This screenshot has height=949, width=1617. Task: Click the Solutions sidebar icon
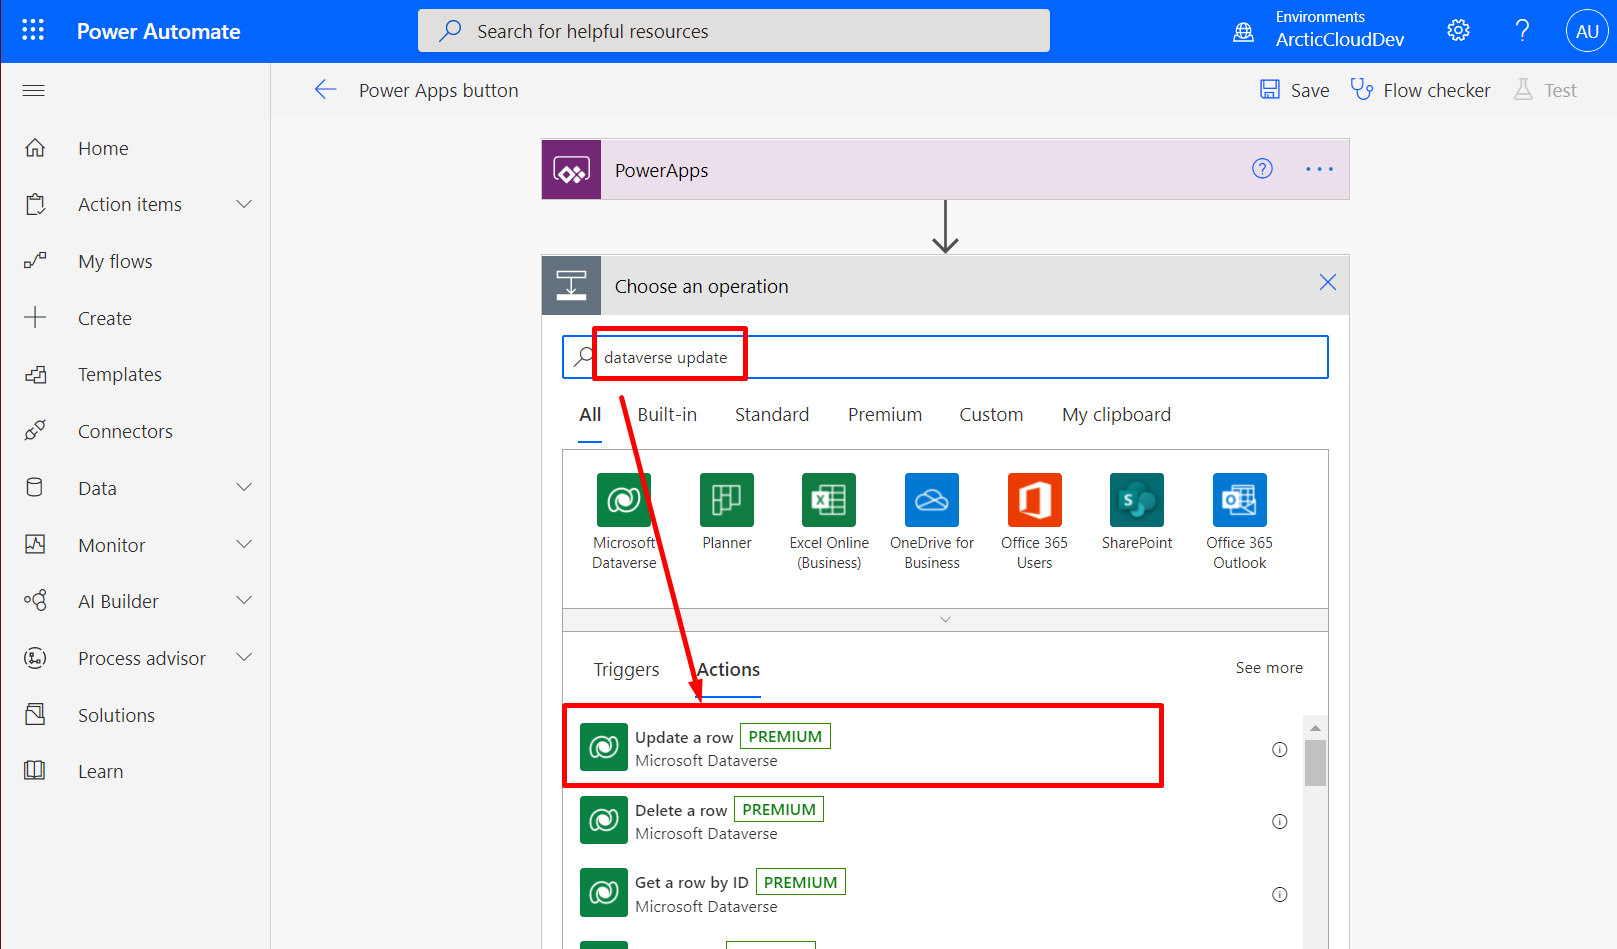35,714
